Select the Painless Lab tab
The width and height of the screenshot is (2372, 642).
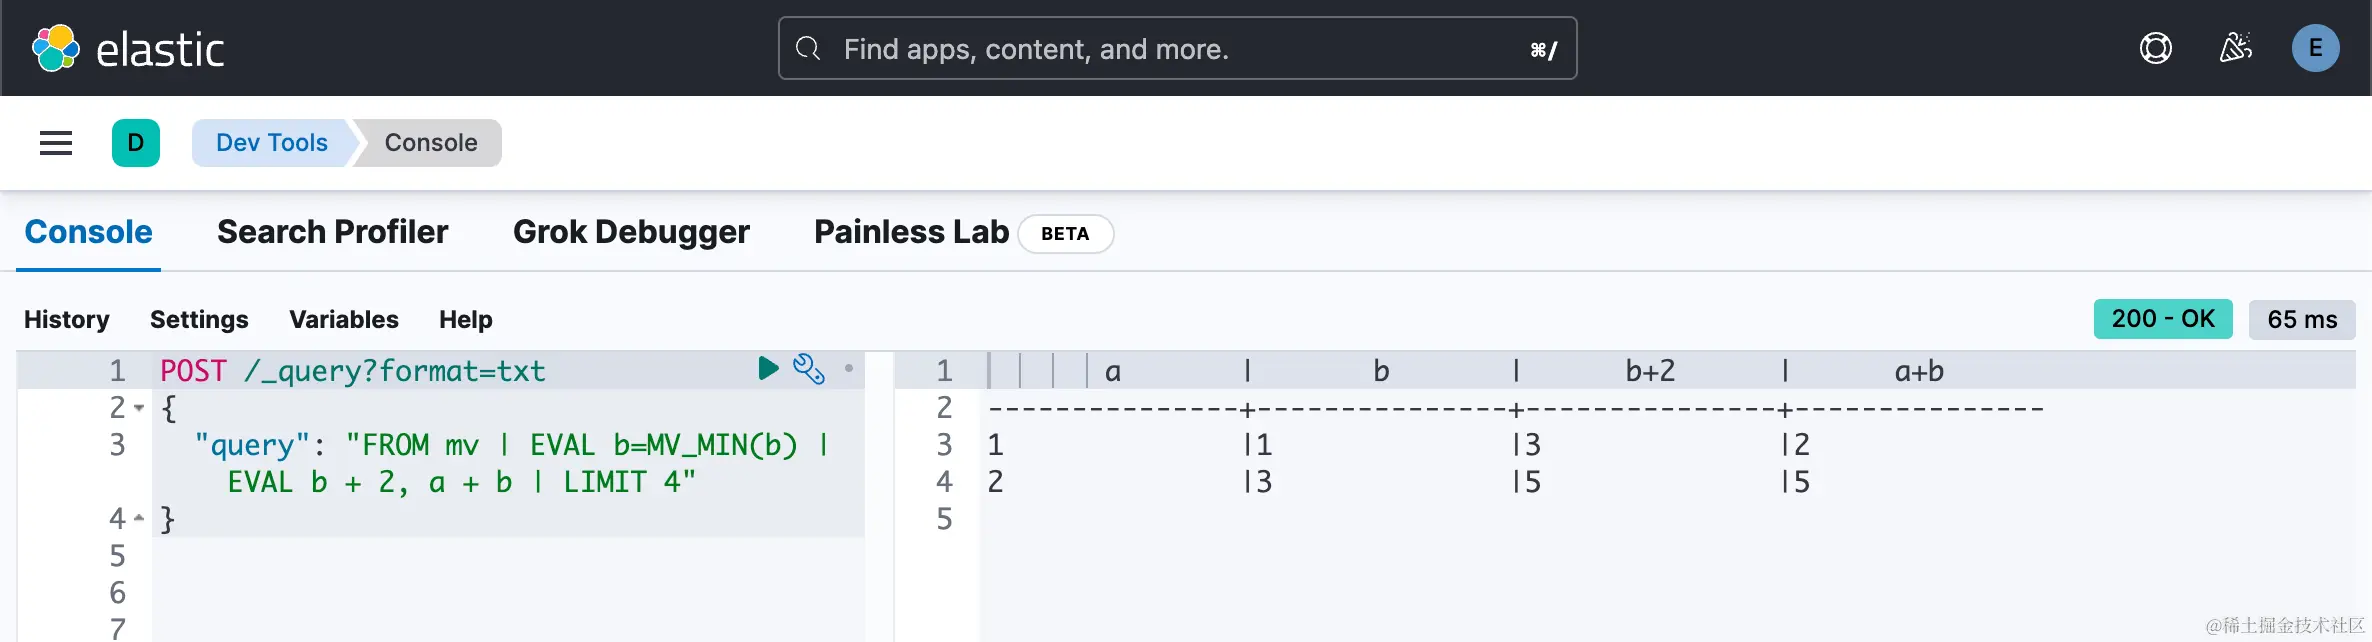coord(911,232)
